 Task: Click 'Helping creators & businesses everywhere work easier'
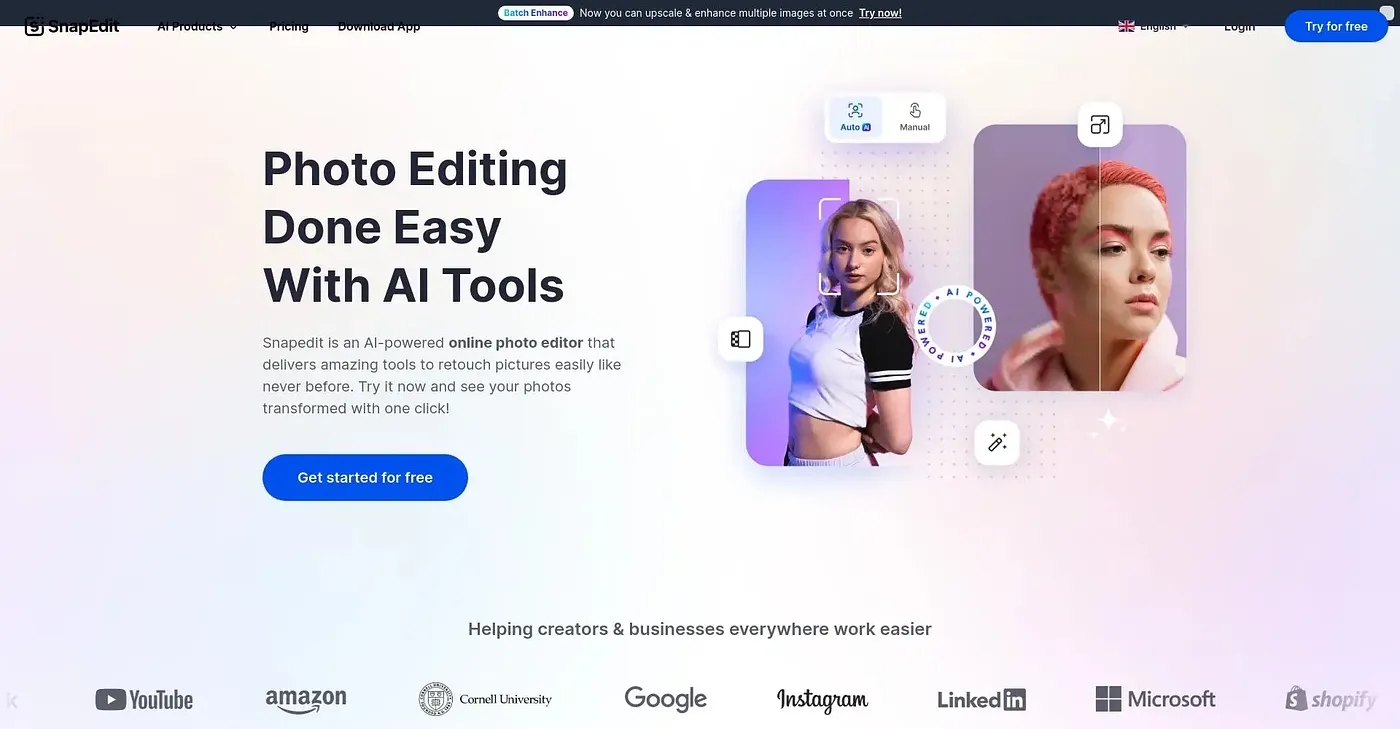point(700,629)
